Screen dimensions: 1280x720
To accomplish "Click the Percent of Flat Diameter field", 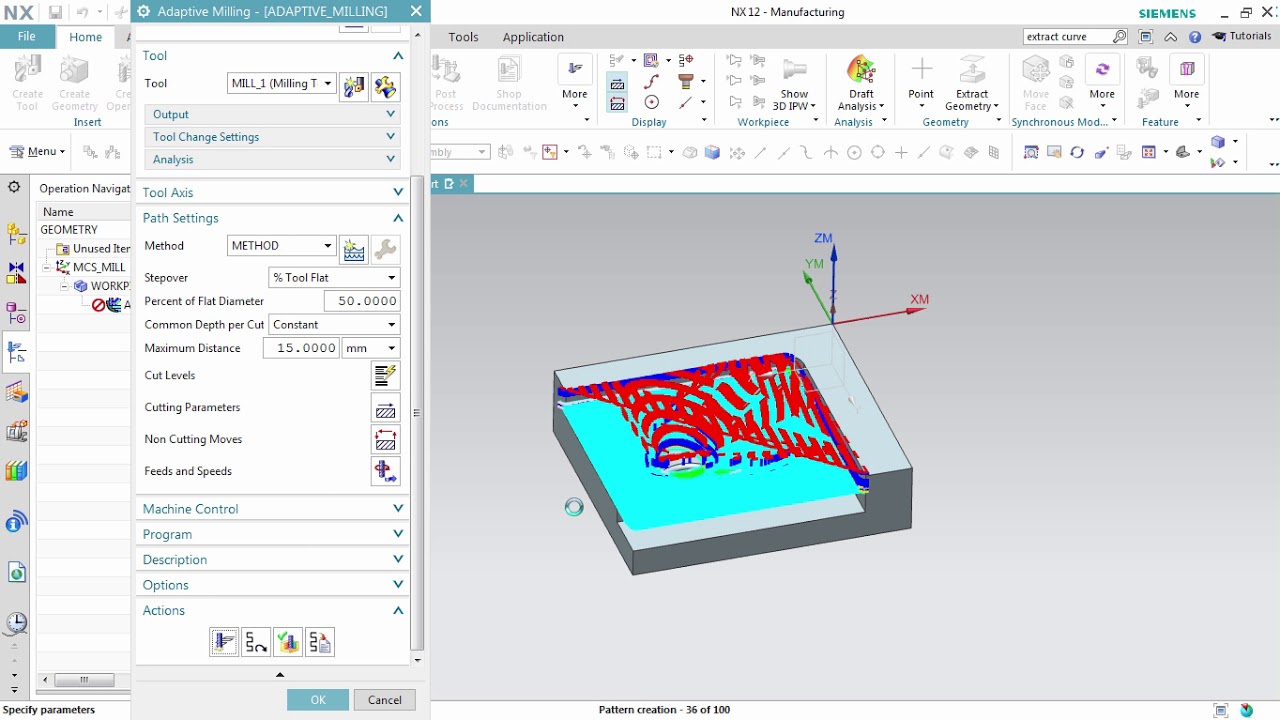I will tap(362, 301).
